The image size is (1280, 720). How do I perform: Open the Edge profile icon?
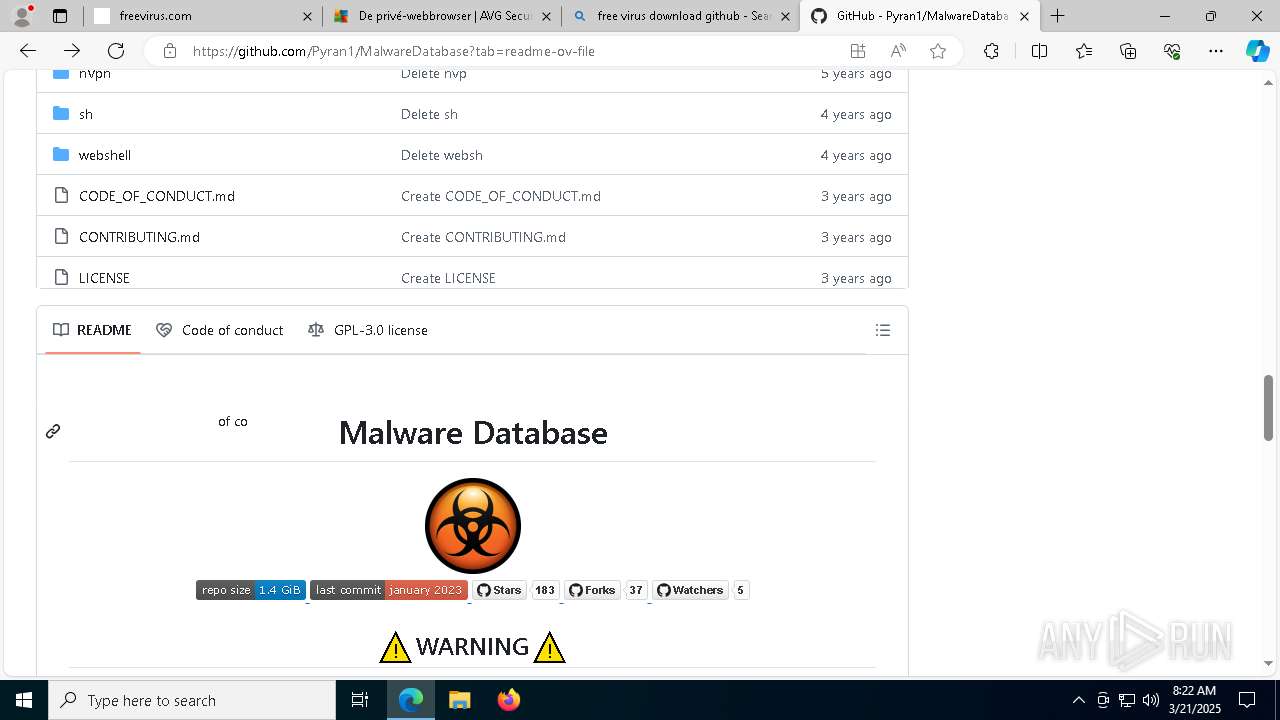(x=22, y=16)
